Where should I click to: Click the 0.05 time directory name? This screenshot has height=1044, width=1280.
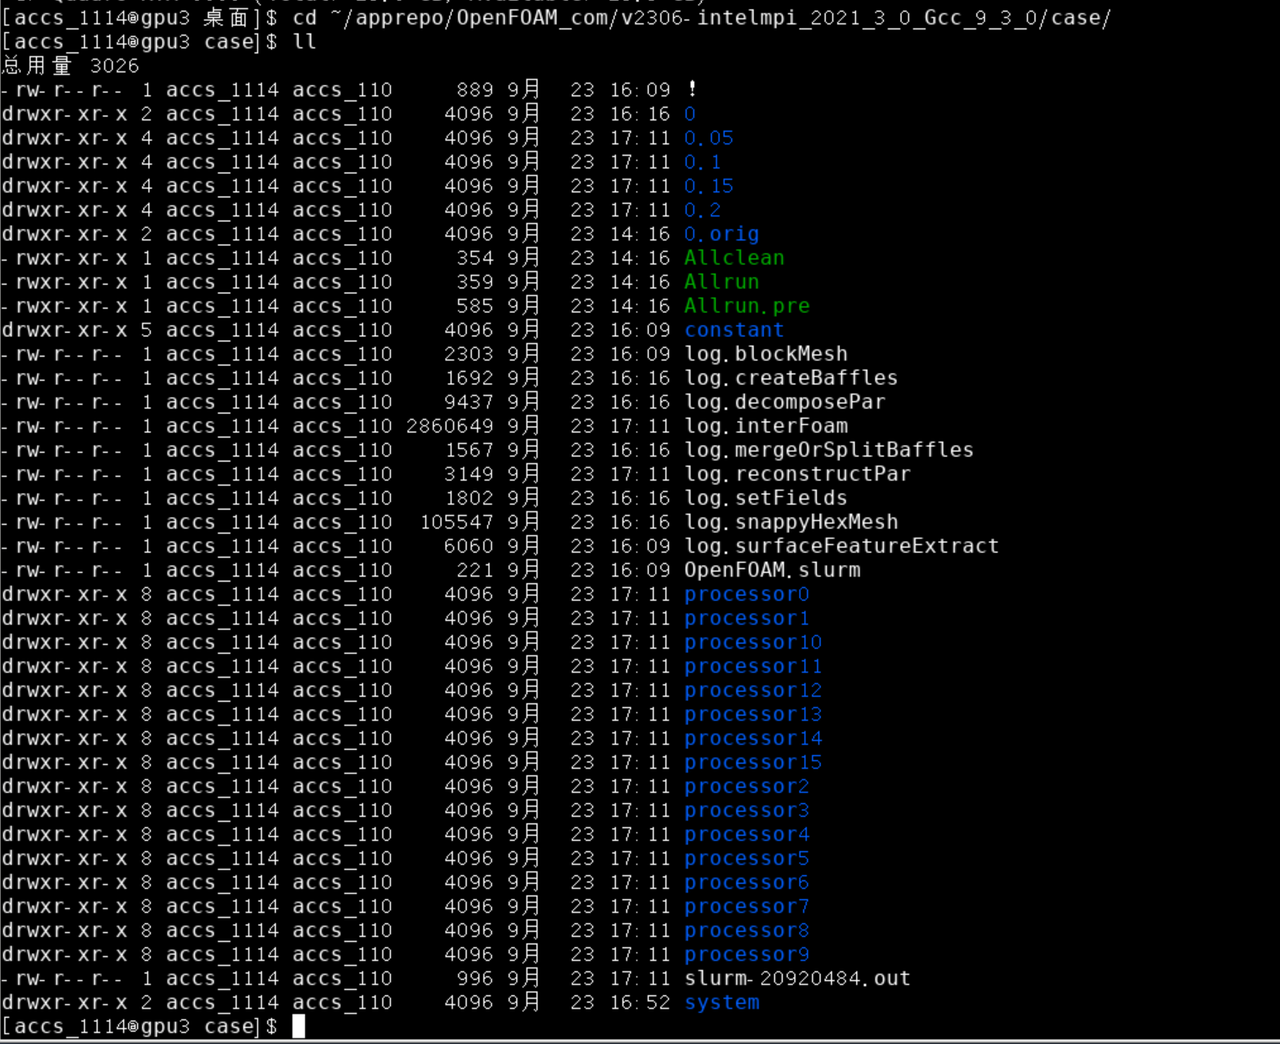point(708,138)
